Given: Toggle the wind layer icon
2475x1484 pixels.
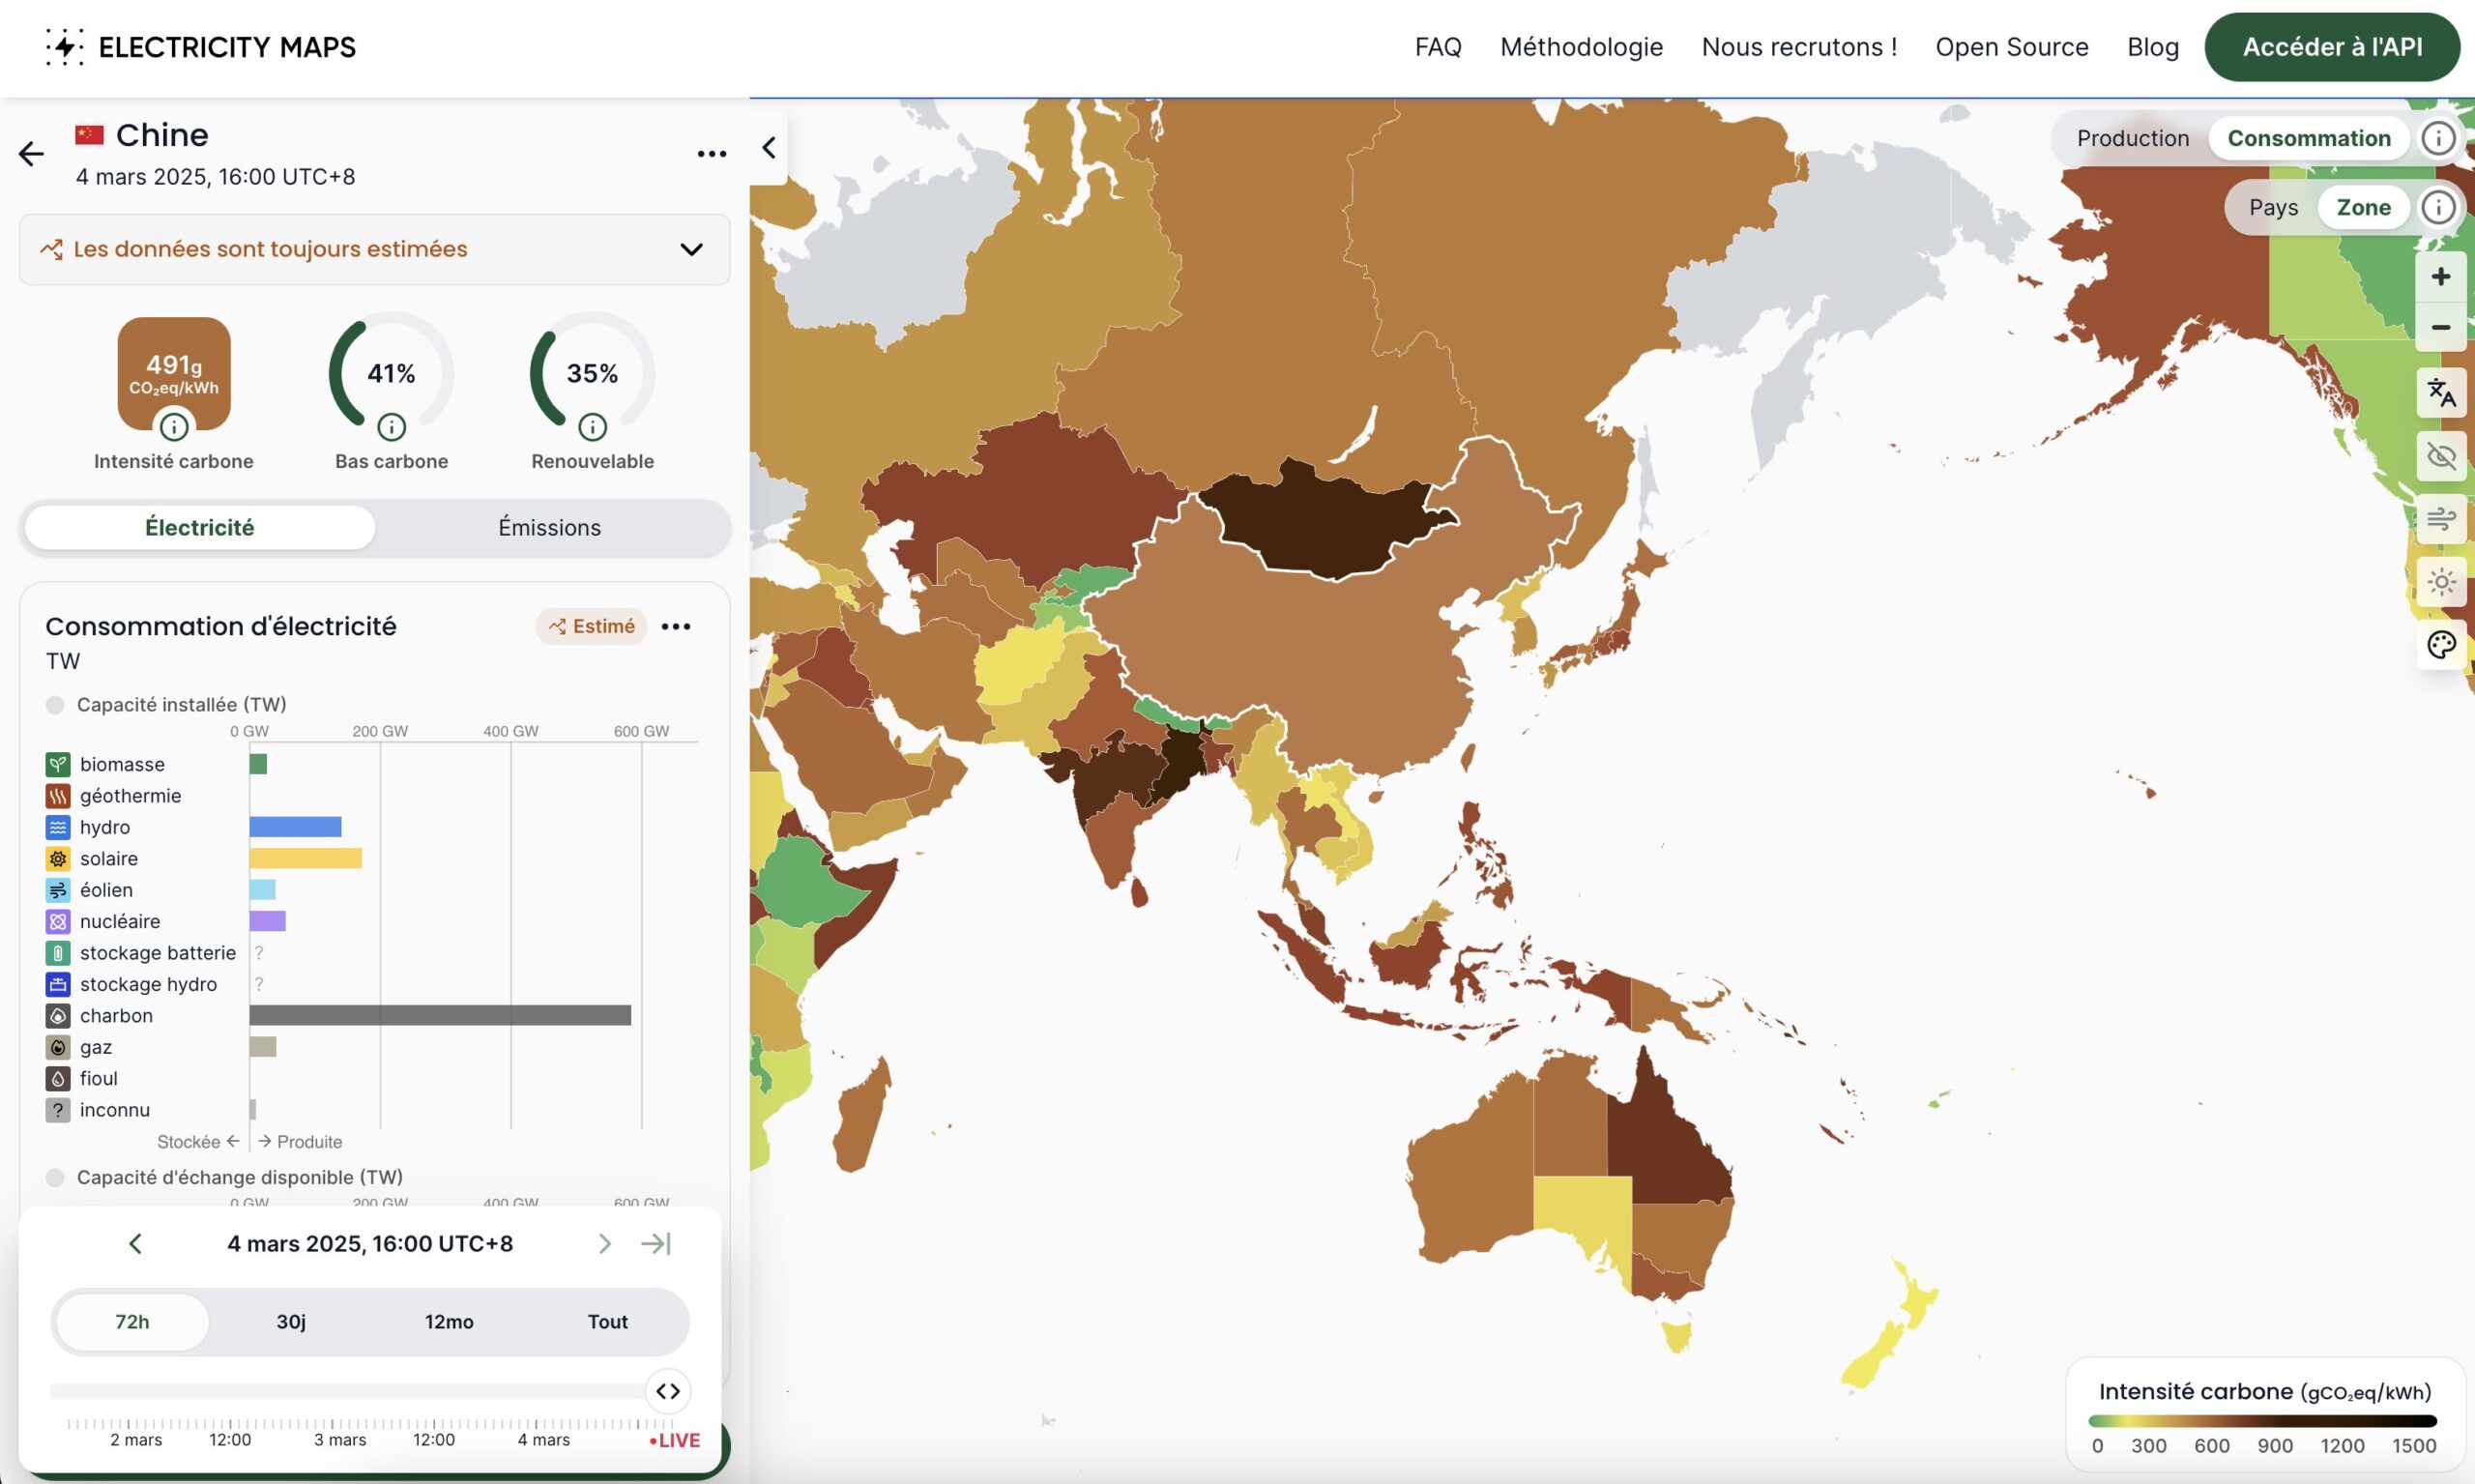Looking at the screenshot, I should click(x=2441, y=518).
